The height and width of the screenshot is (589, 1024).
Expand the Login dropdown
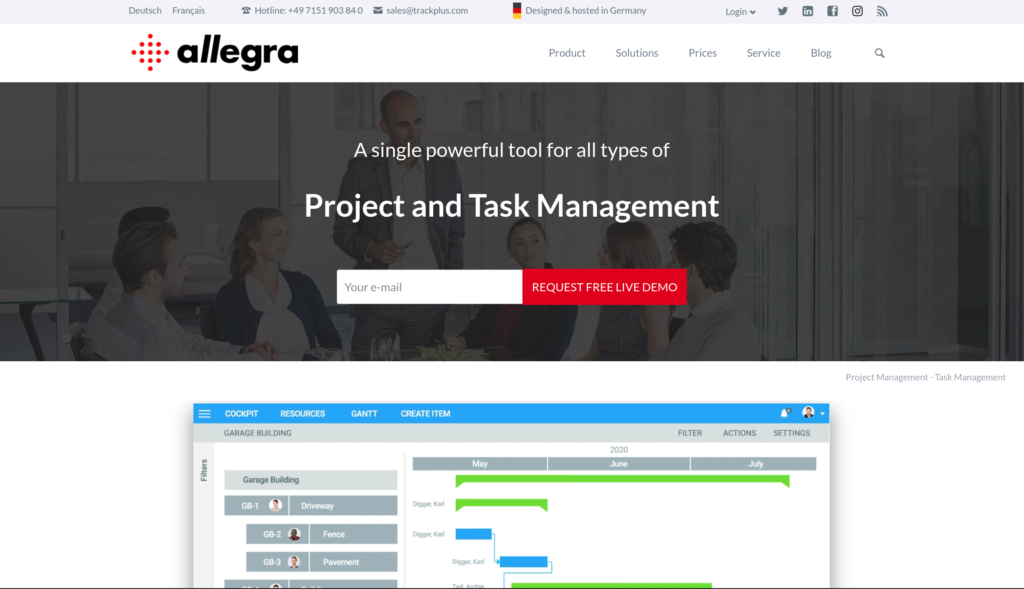coord(740,12)
